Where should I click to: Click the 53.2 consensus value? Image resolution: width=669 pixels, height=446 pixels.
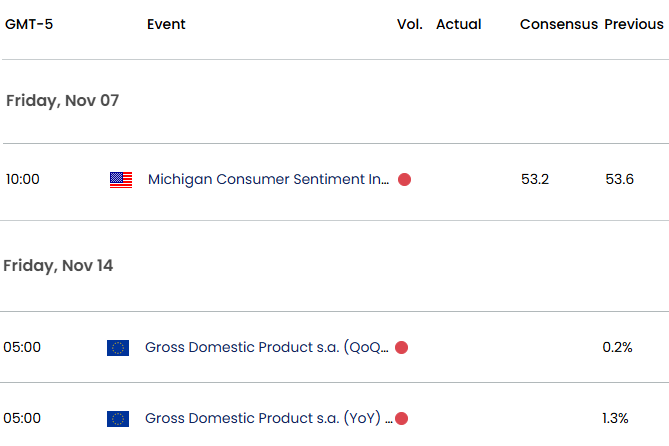[535, 180]
